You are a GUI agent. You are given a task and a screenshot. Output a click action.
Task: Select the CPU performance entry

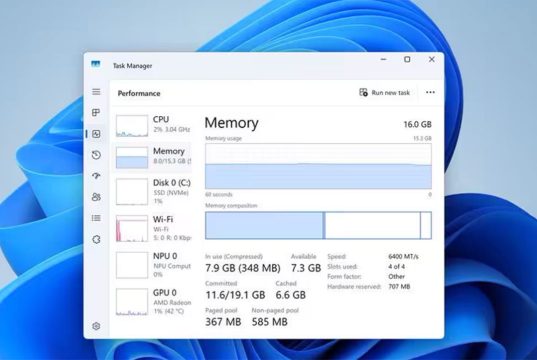(153, 125)
